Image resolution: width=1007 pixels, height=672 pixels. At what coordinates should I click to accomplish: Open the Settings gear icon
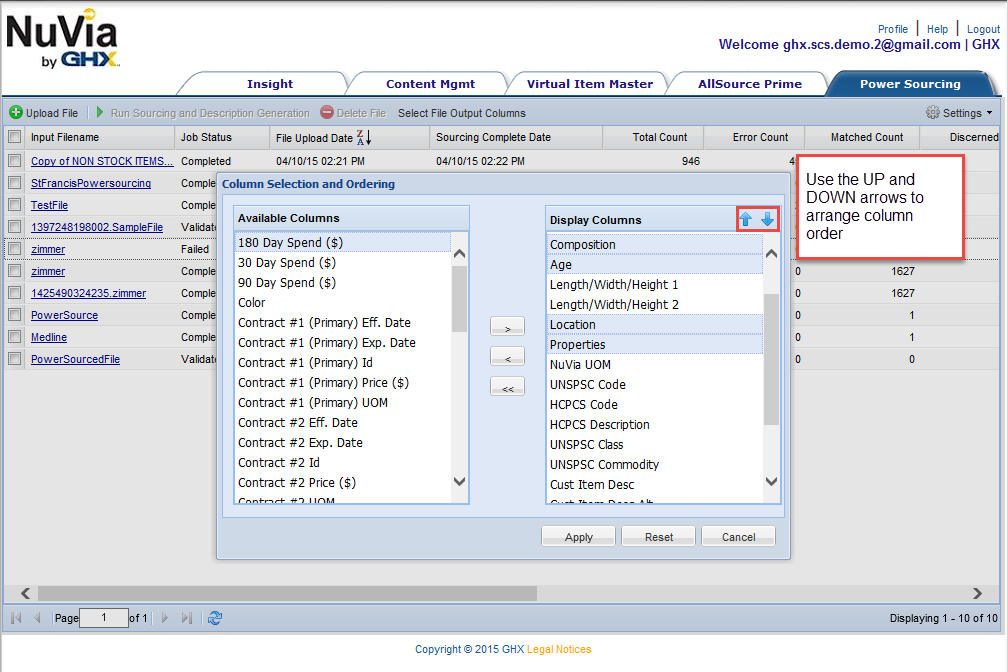click(x=933, y=112)
